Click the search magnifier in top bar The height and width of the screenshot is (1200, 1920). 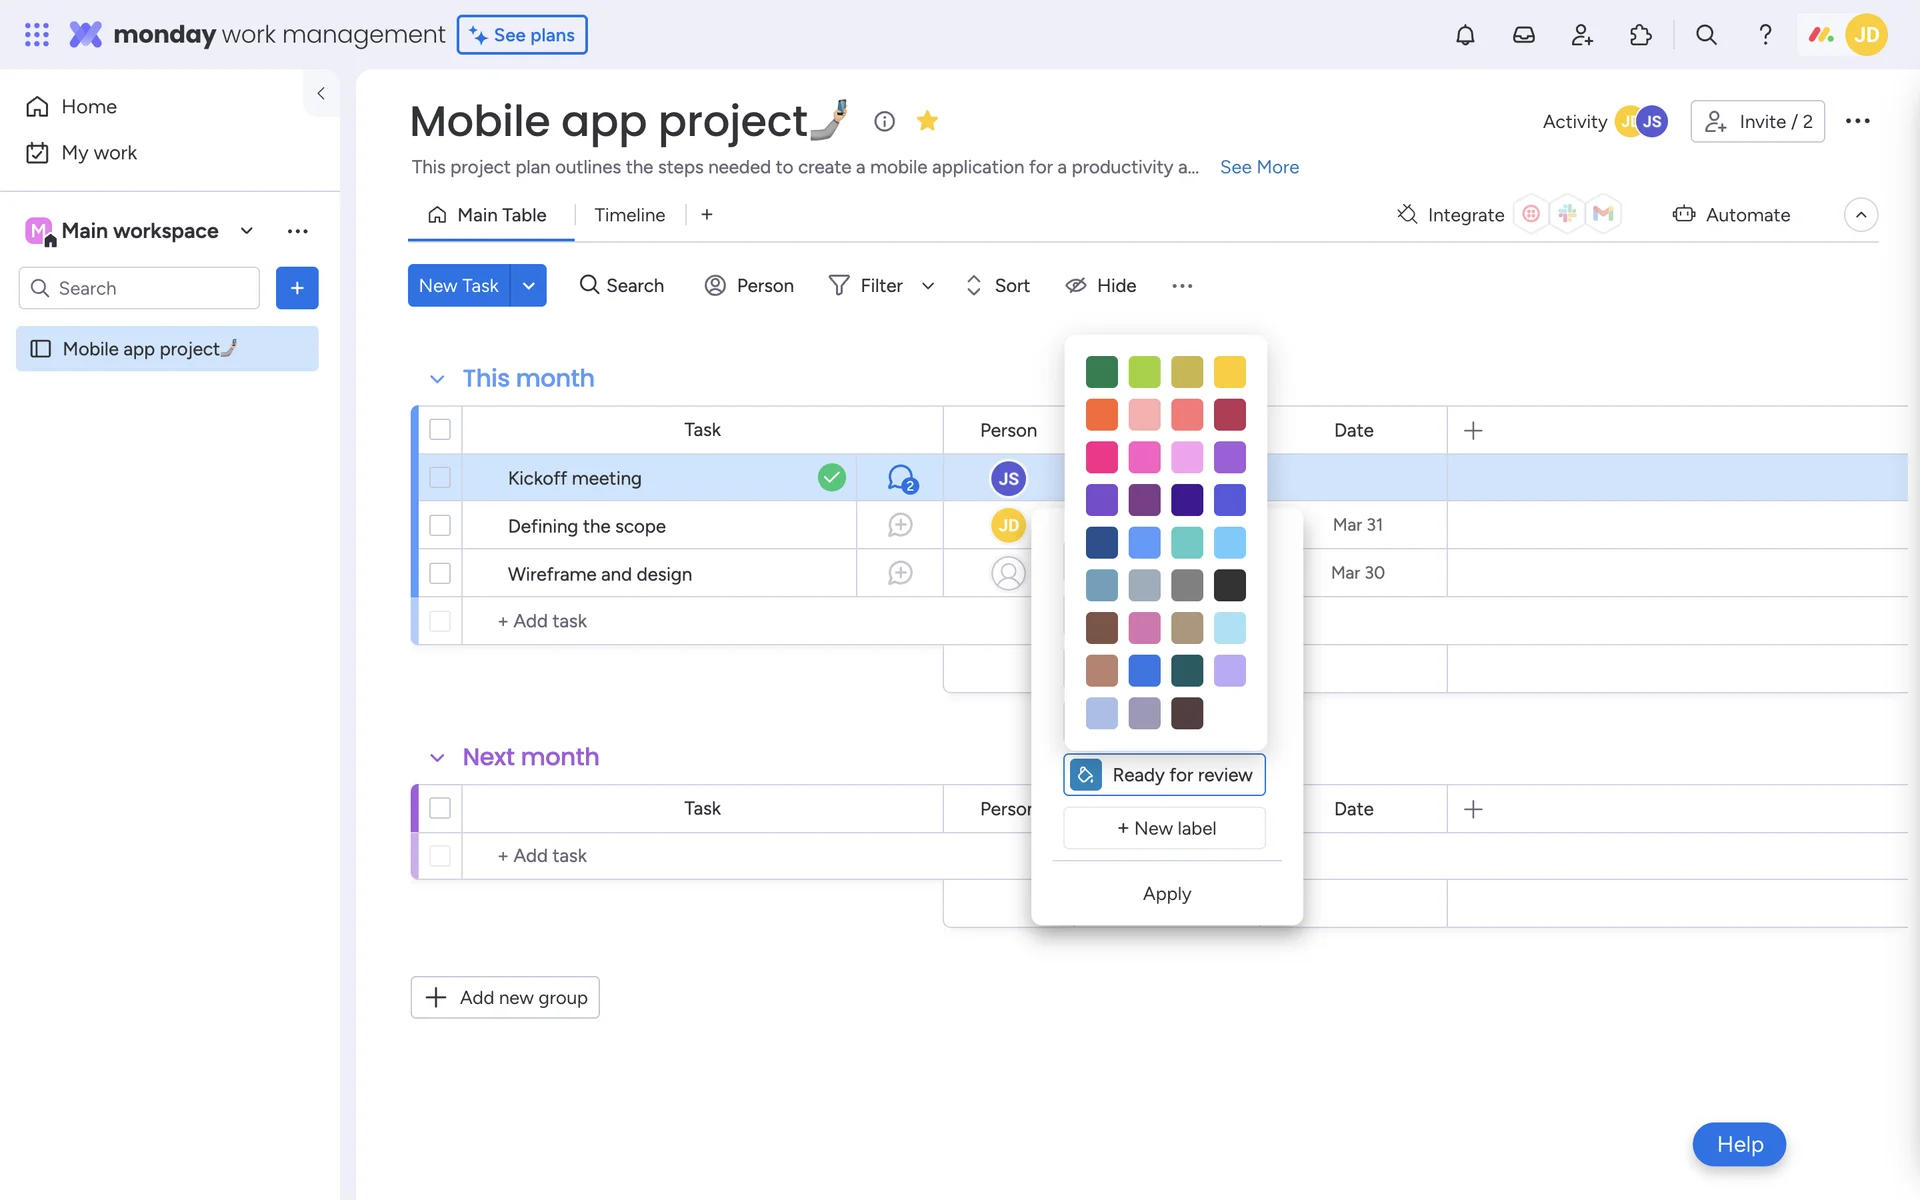[1706, 35]
